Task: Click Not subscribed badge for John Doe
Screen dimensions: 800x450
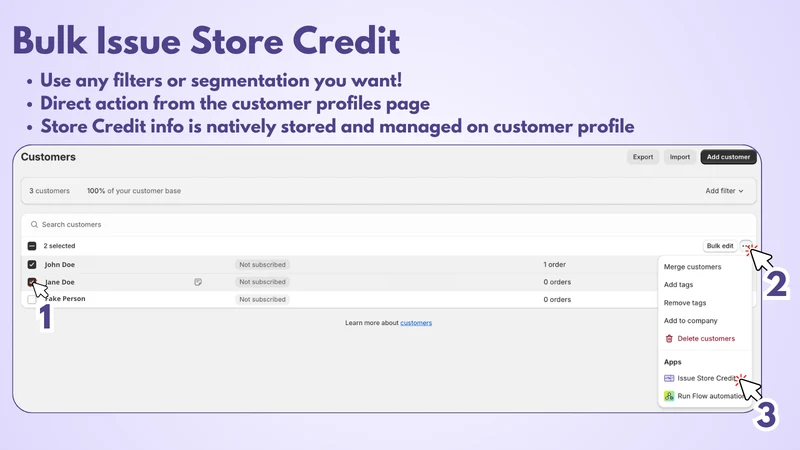Action: click(262, 265)
